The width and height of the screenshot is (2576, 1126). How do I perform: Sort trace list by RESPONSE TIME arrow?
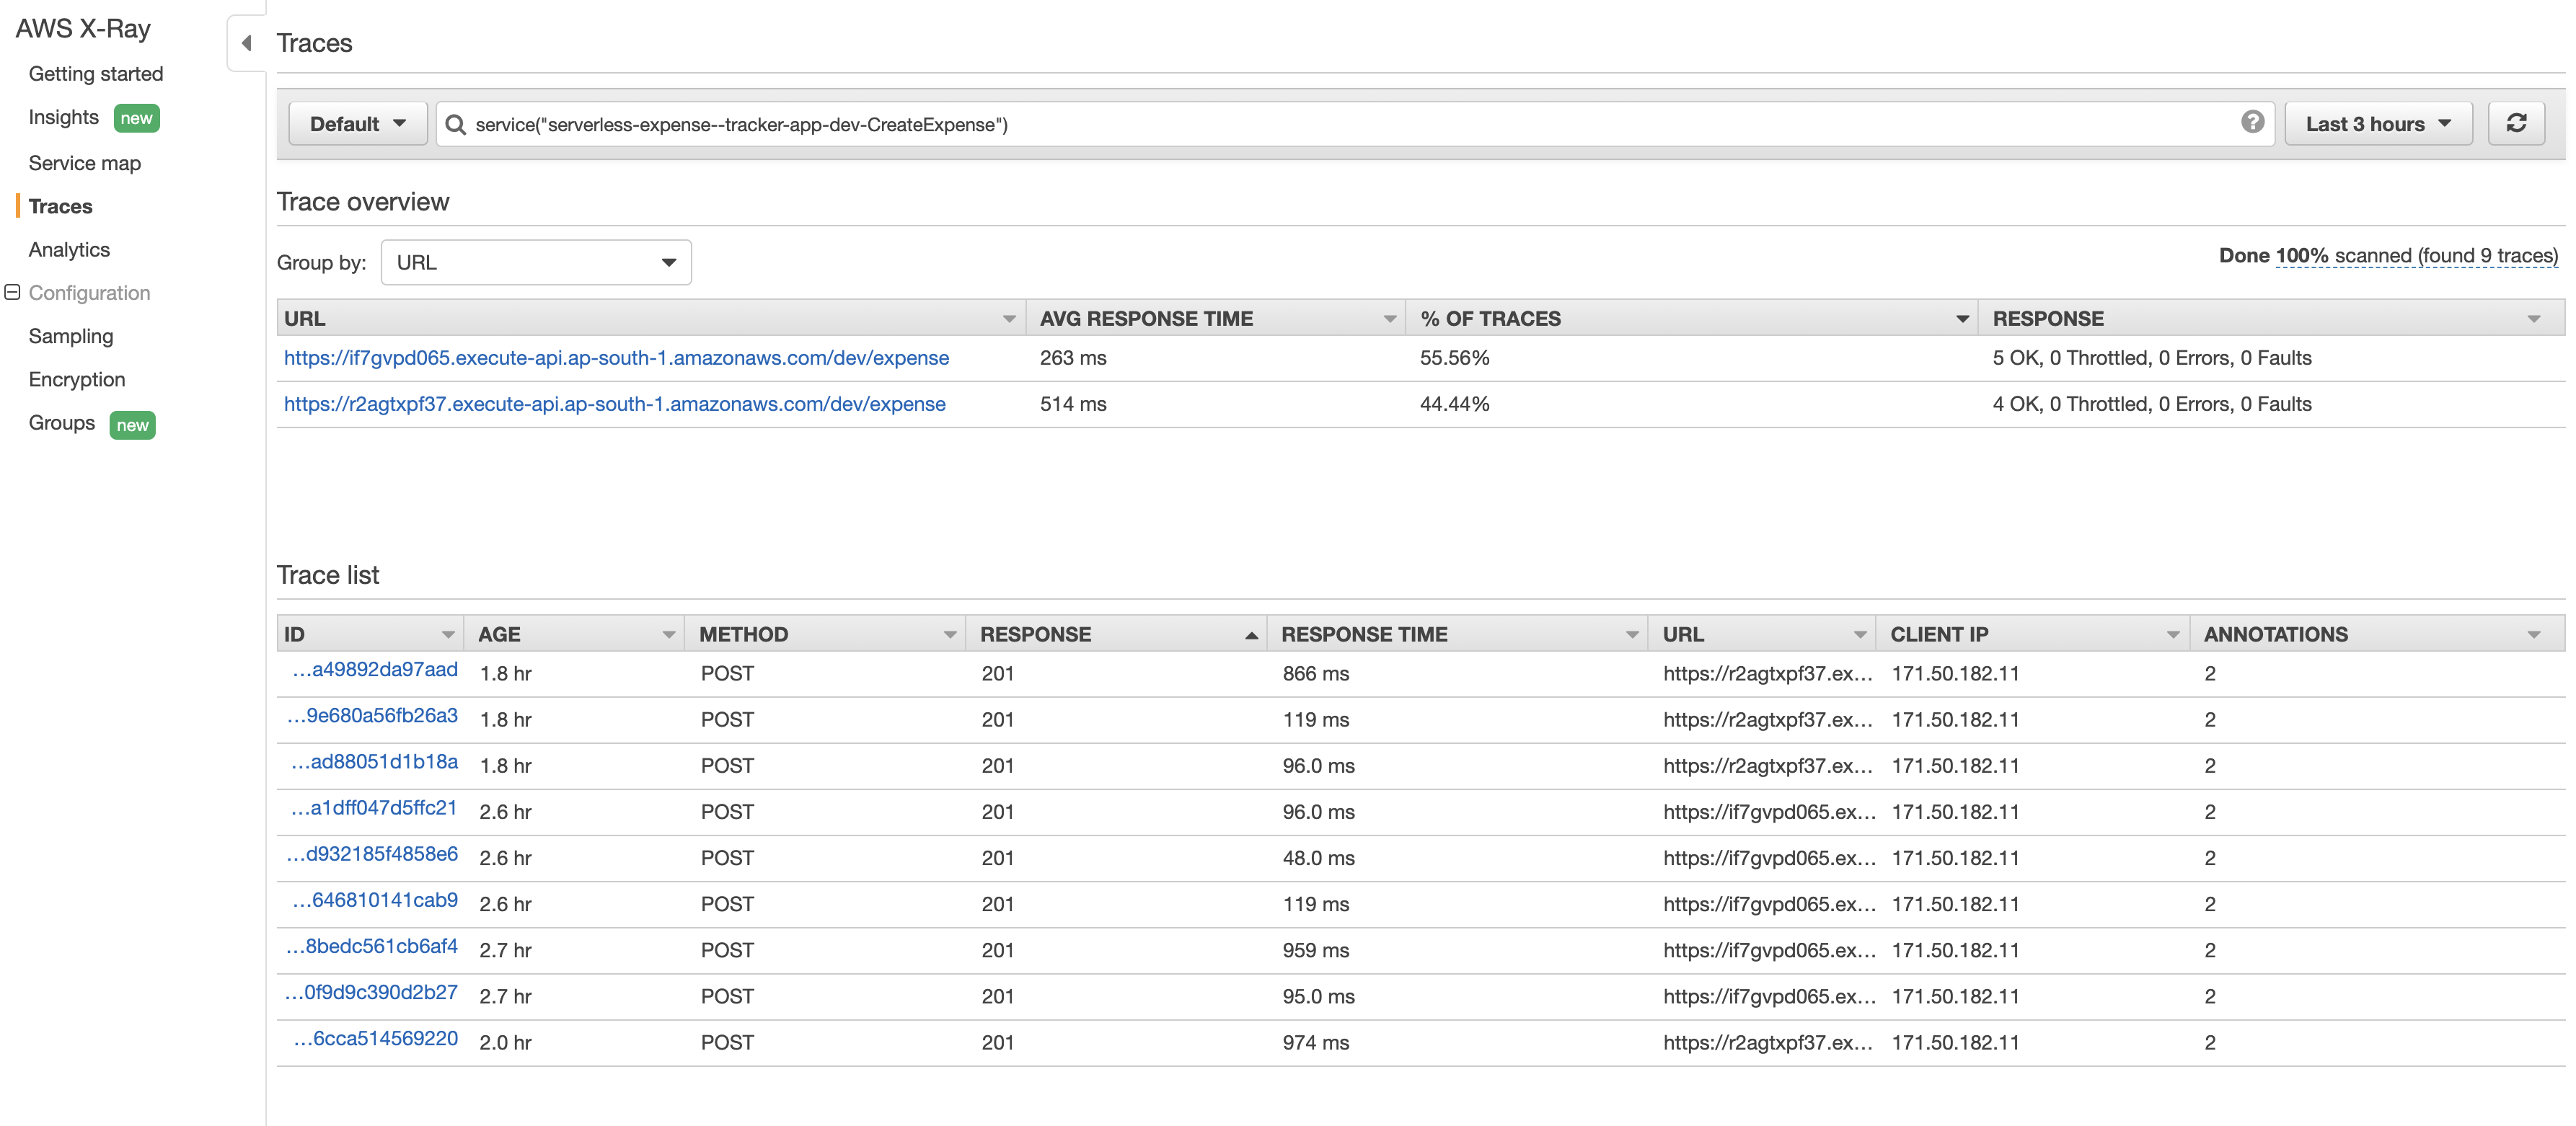pyautogui.click(x=1632, y=635)
